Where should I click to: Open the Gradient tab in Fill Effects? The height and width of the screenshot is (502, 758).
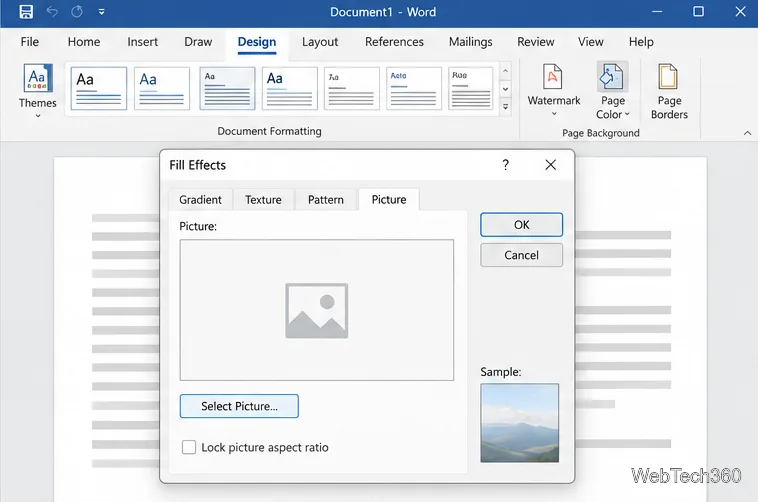tap(200, 200)
